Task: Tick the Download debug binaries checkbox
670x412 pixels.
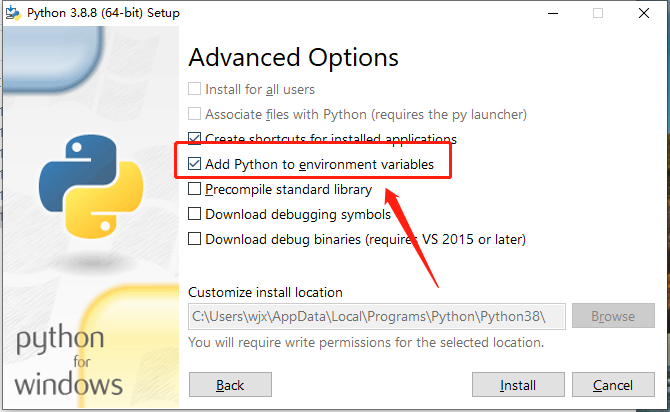Action: click(x=195, y=239)
